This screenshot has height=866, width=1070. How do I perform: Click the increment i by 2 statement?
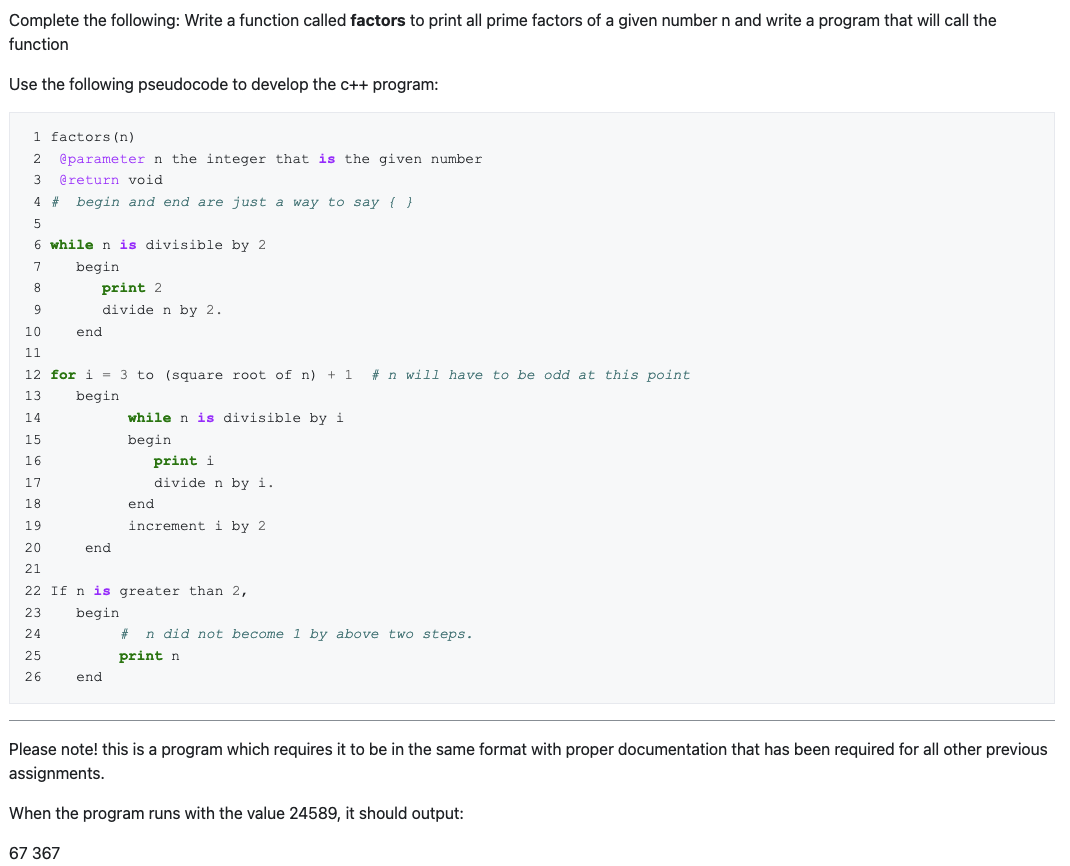click(197, 525)
